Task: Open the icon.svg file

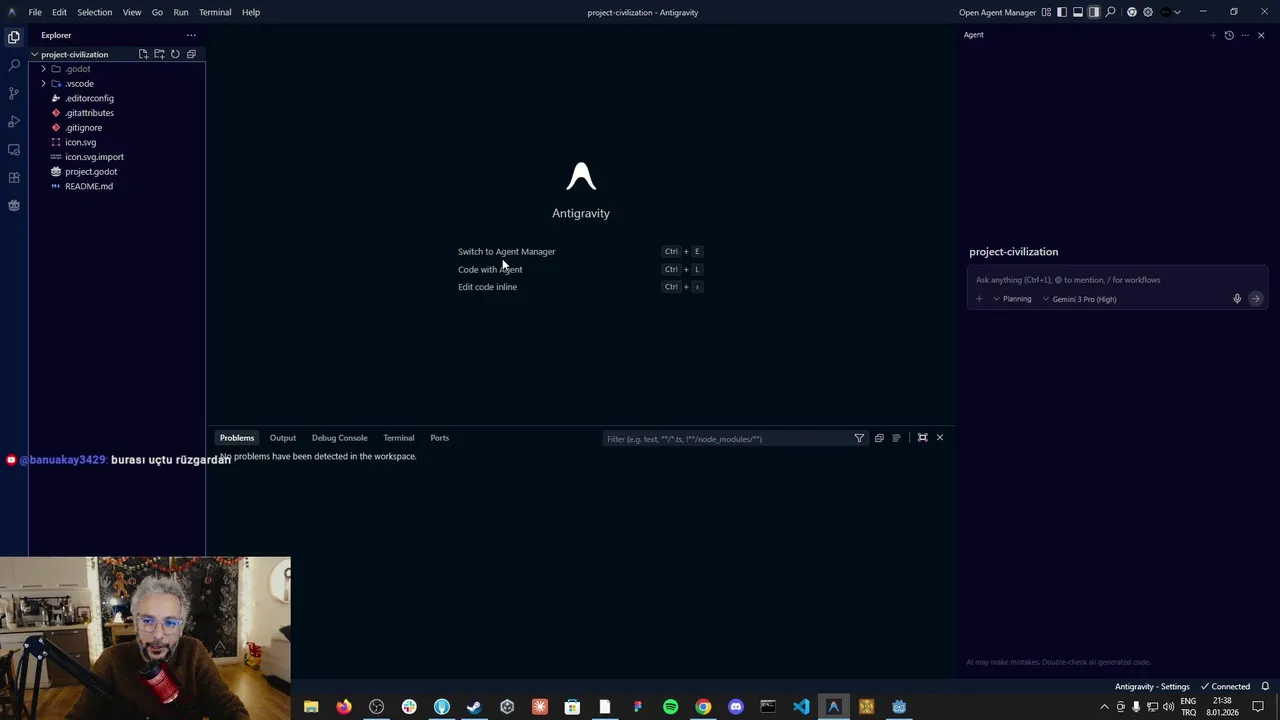Action: [x=80, y=142]
